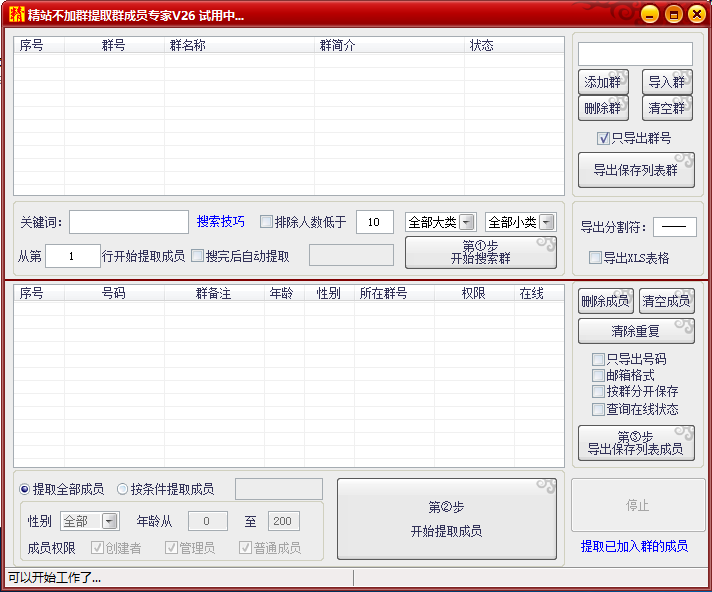Click the 状态 column header

[514, 45]
